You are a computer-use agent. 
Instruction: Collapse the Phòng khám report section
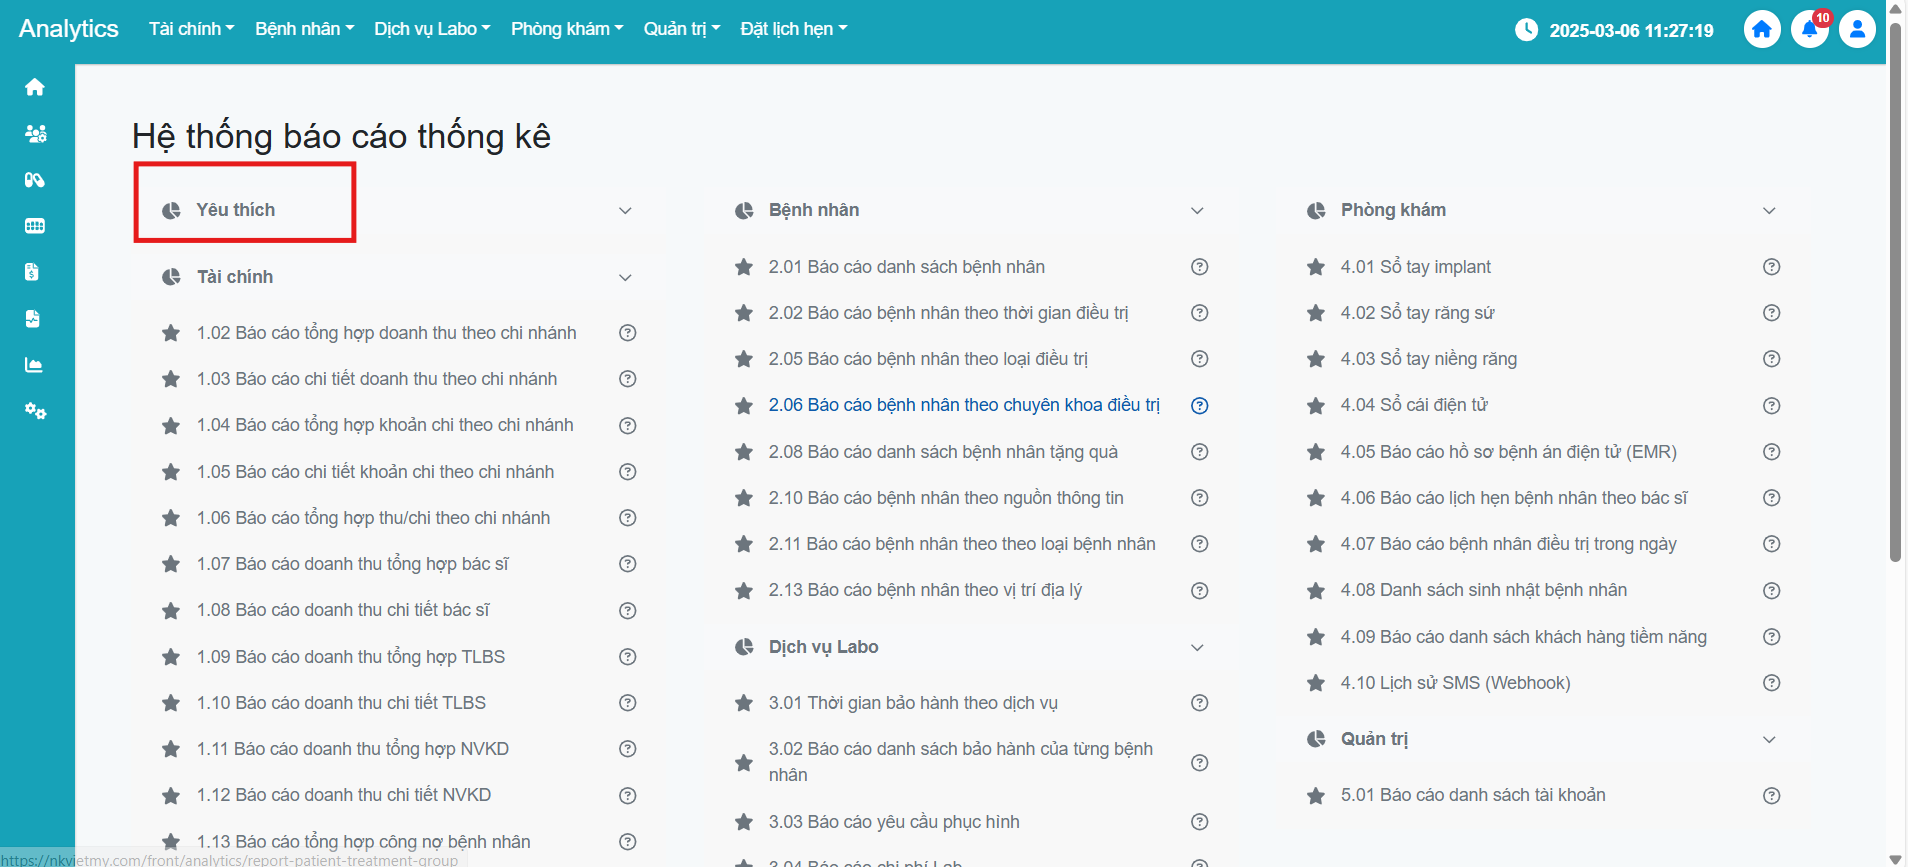point(1769,211)
